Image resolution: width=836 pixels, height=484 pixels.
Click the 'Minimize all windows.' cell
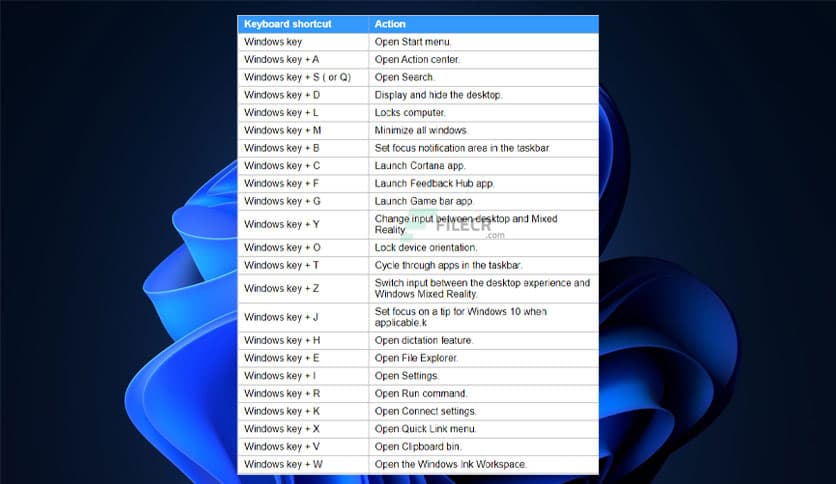[484, 130]
